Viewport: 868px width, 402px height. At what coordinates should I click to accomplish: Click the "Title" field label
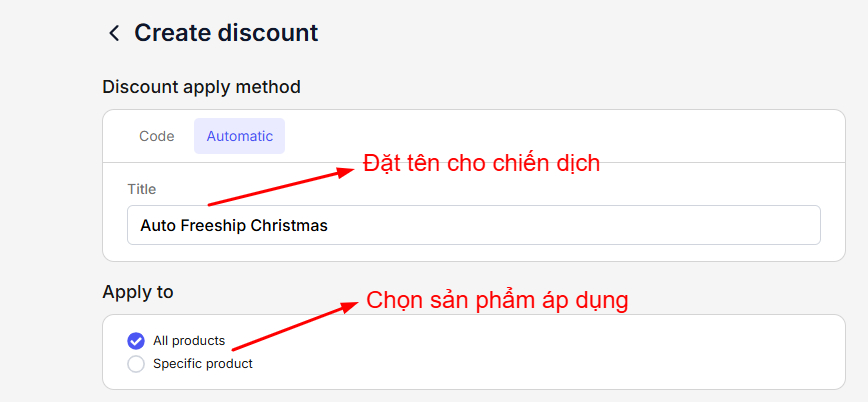[x=142, y=189]
